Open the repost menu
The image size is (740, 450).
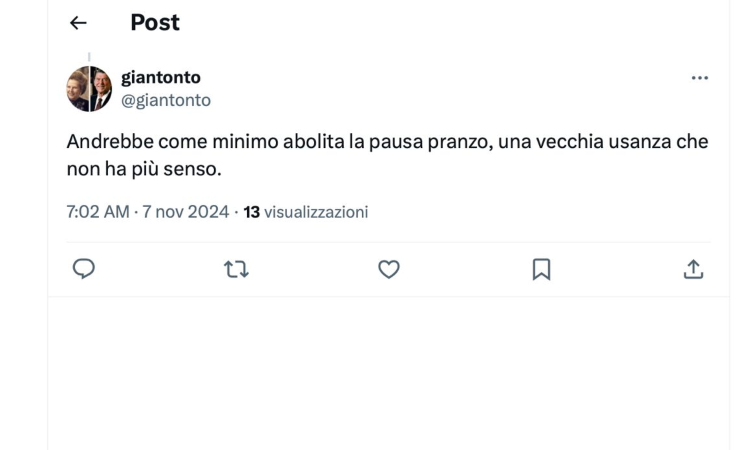[236, 269]
